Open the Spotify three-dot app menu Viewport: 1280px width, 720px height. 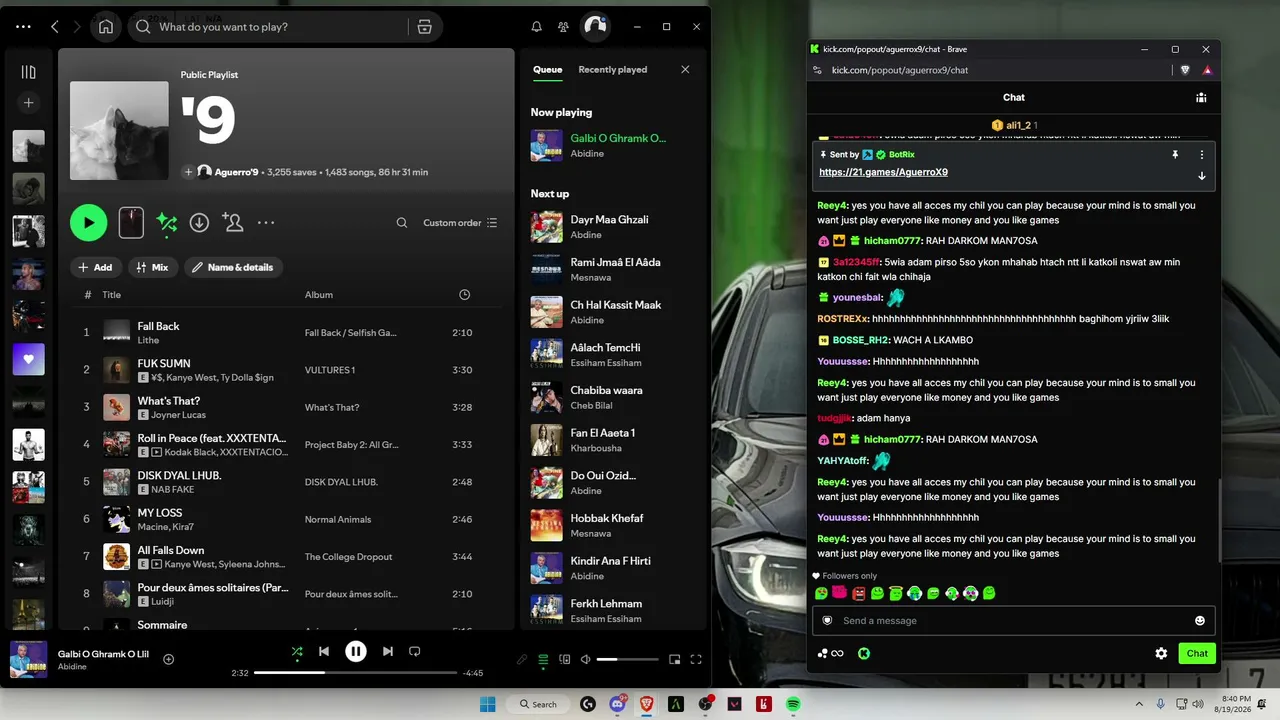[x=24, y=27]
